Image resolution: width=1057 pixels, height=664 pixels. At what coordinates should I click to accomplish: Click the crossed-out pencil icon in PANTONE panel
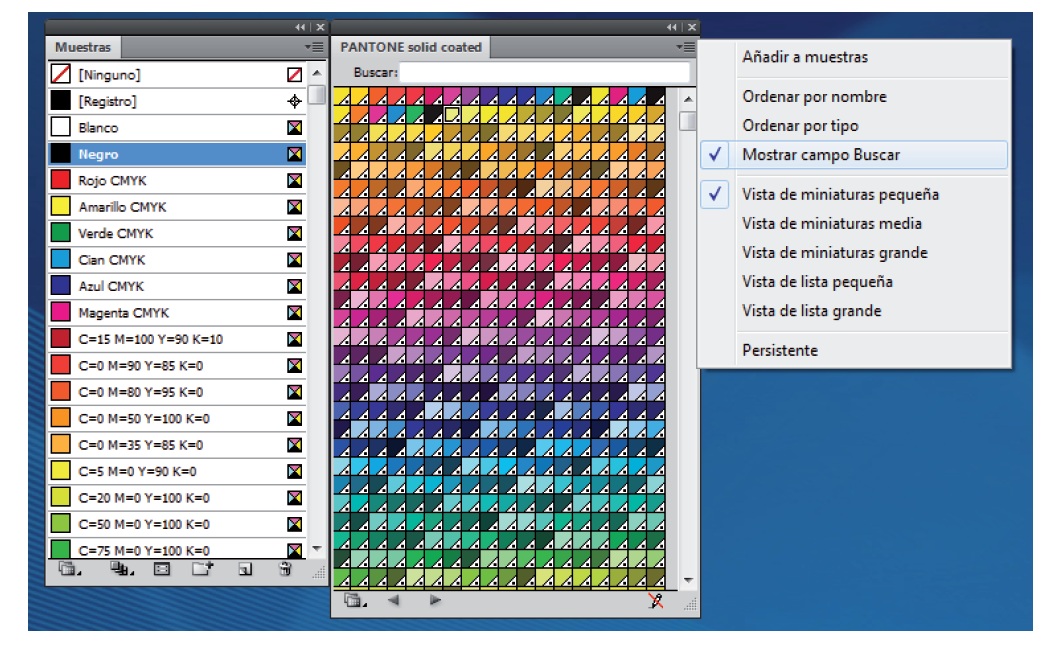(x=656, y=601)
